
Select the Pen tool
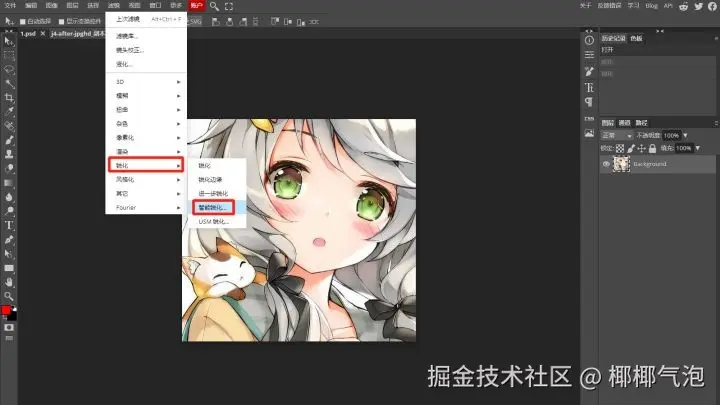(9, 240)
